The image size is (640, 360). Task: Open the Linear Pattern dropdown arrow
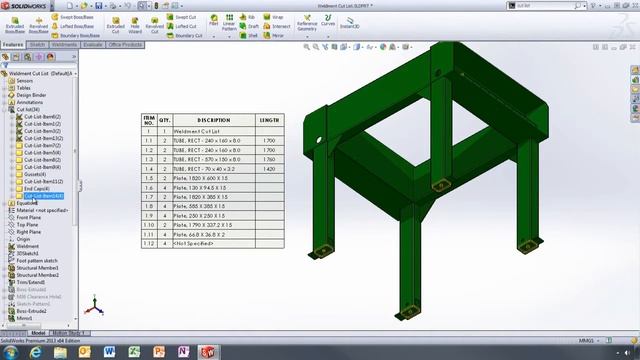229,37
